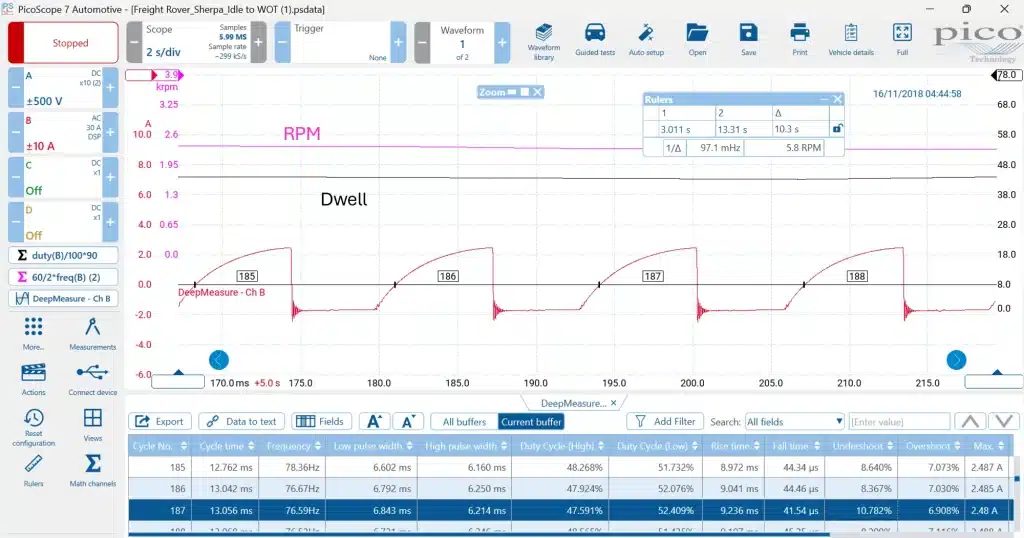The image size is (1024, 538).
Task: Click the Data to text button
Action: pyautogui.click(x=242, y=422)
